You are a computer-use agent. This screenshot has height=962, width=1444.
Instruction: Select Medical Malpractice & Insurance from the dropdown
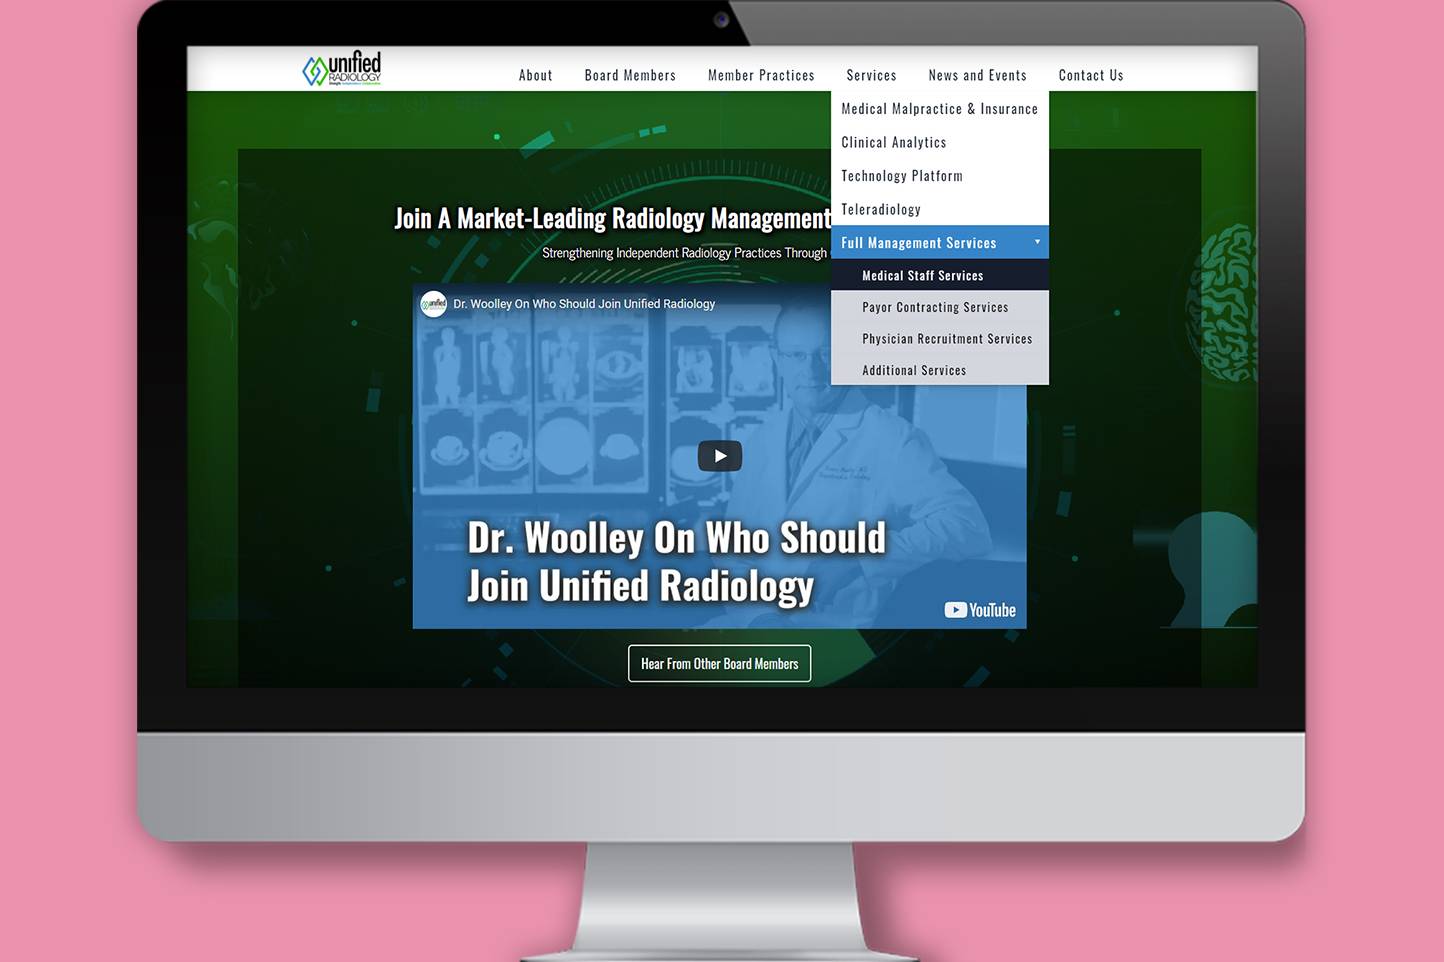pyautogui.click(x=939, y=109)
